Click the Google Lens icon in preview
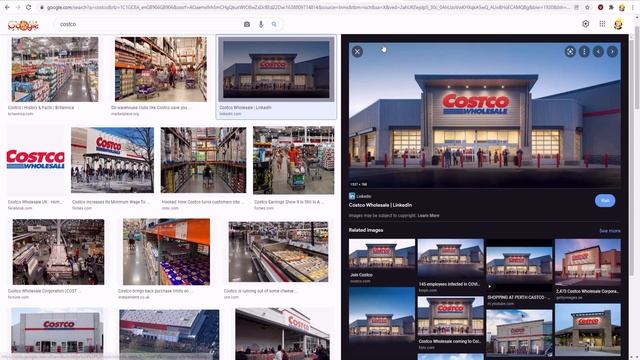Image resolution: width=640 pixels, height=360 pixels. (x=570, y=51)
